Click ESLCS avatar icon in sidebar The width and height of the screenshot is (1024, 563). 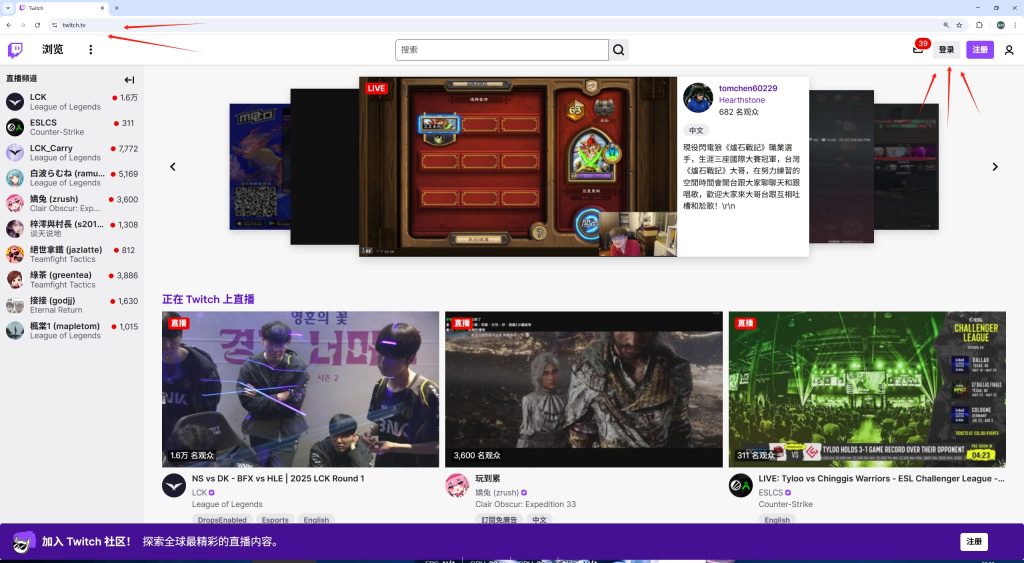[15, 127]
